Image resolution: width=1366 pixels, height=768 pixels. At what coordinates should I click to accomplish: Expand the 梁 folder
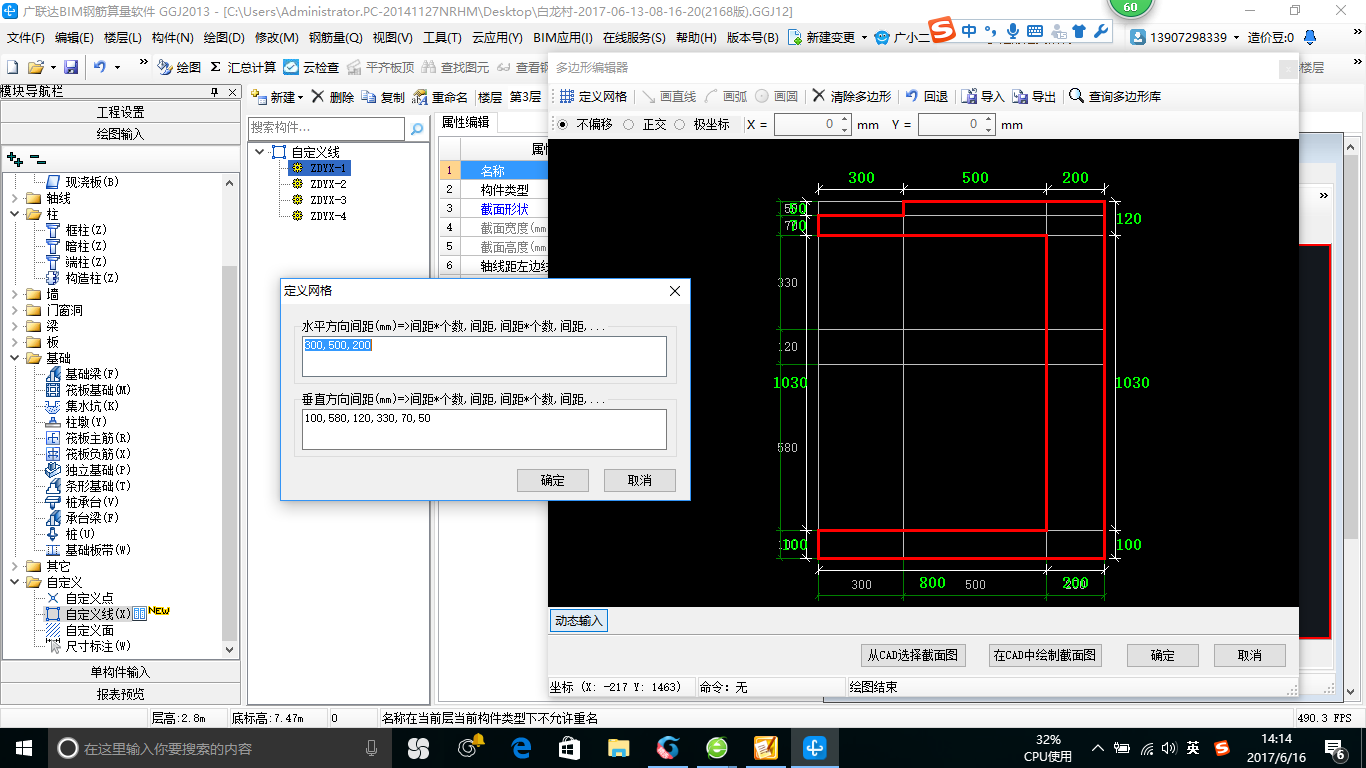(x=14, y=326)
